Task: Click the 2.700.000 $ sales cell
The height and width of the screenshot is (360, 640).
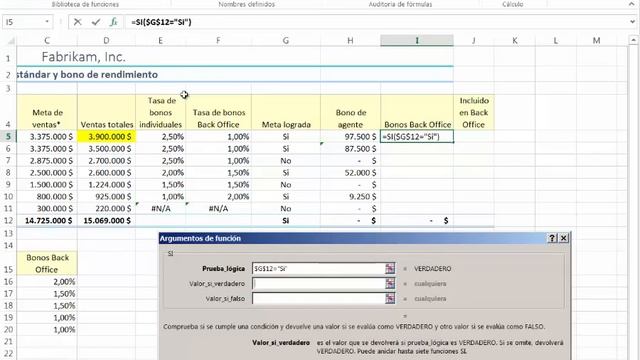Action: [x=106, y=161]
